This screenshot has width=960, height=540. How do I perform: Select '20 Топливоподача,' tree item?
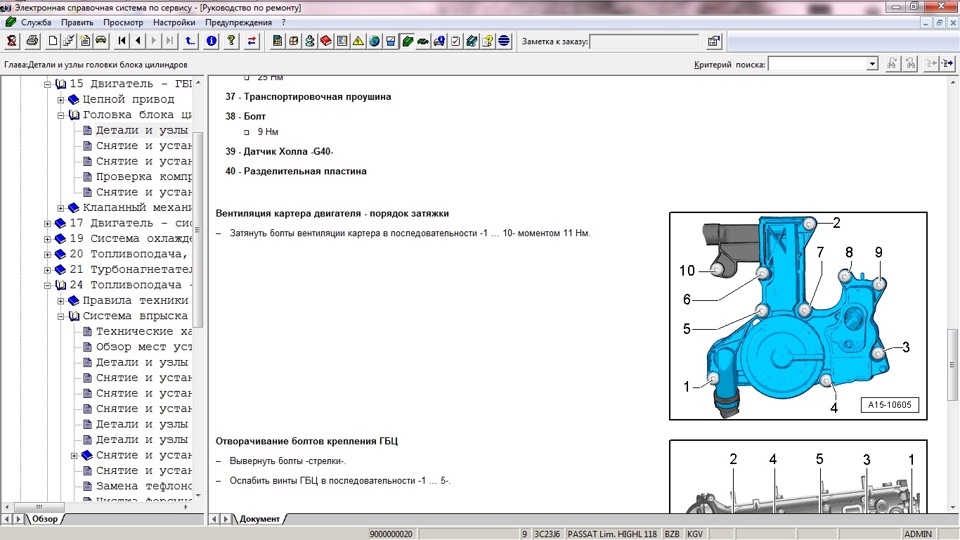click(x=128, y=254)
